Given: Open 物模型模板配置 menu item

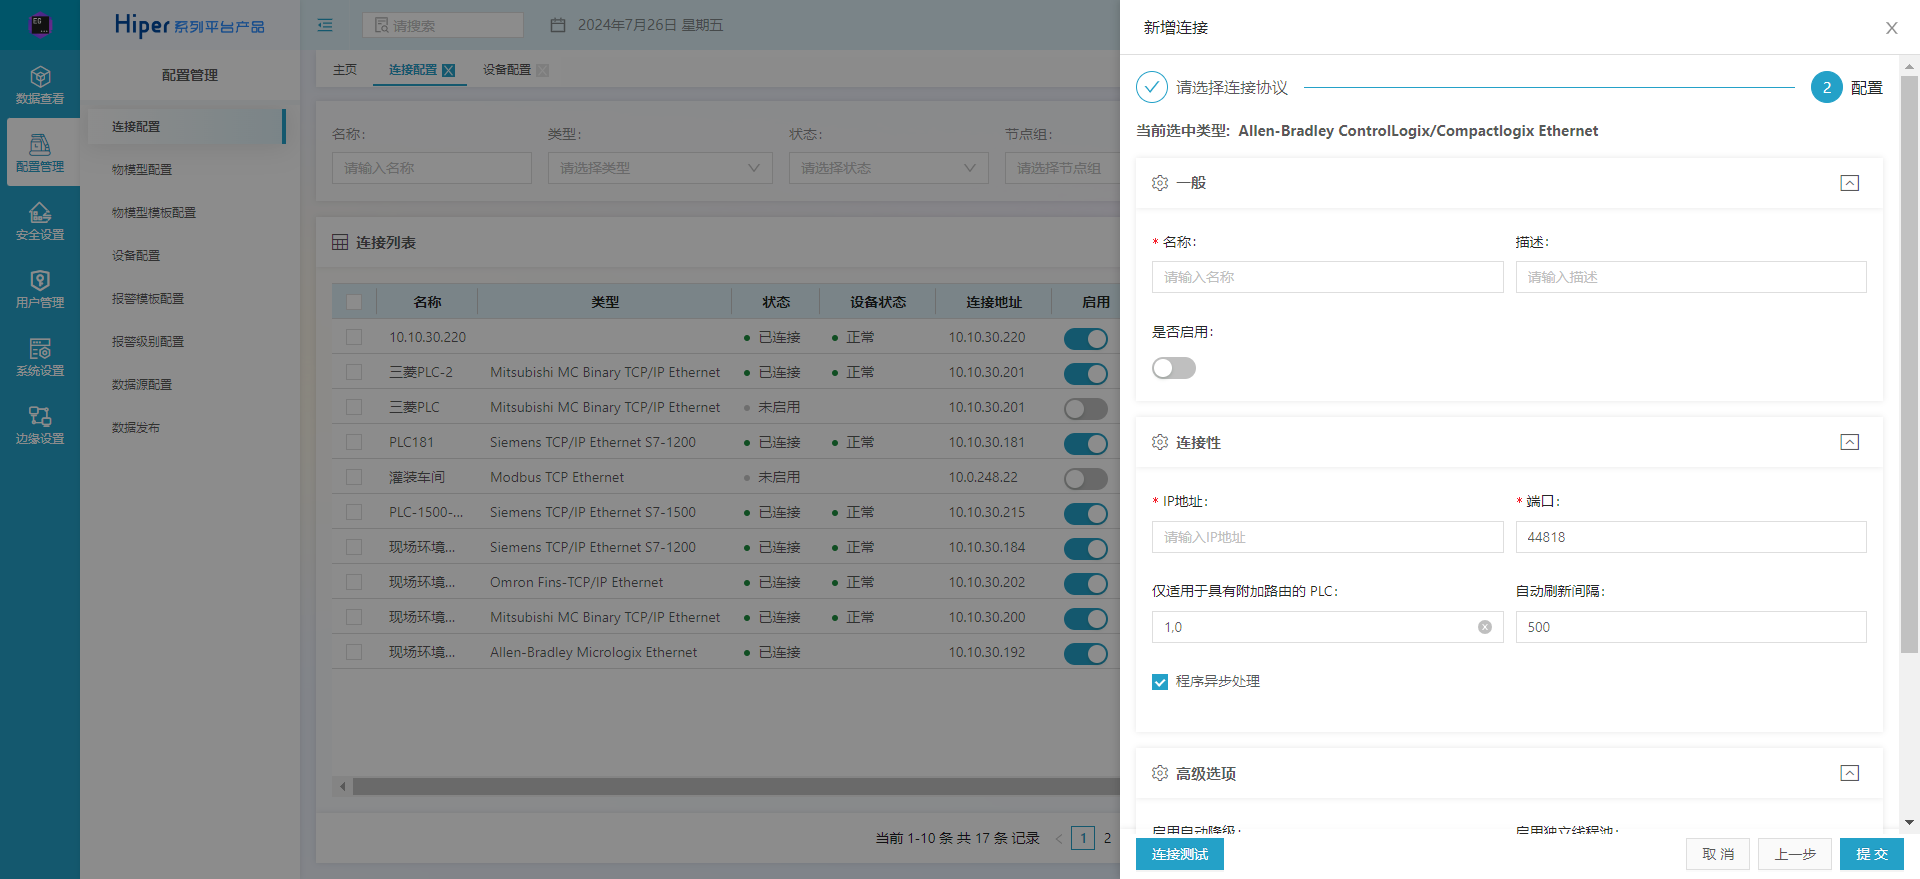Looking at the screenshot, I should (154, 213).
